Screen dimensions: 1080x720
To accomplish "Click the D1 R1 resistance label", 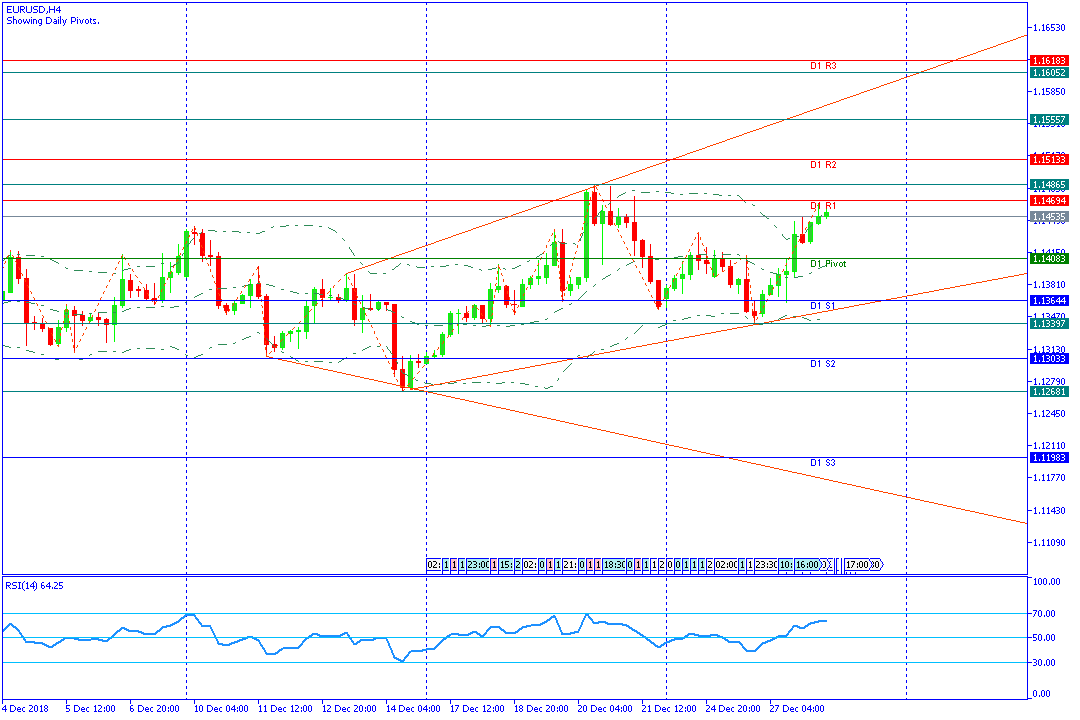I will click(823, 206).
